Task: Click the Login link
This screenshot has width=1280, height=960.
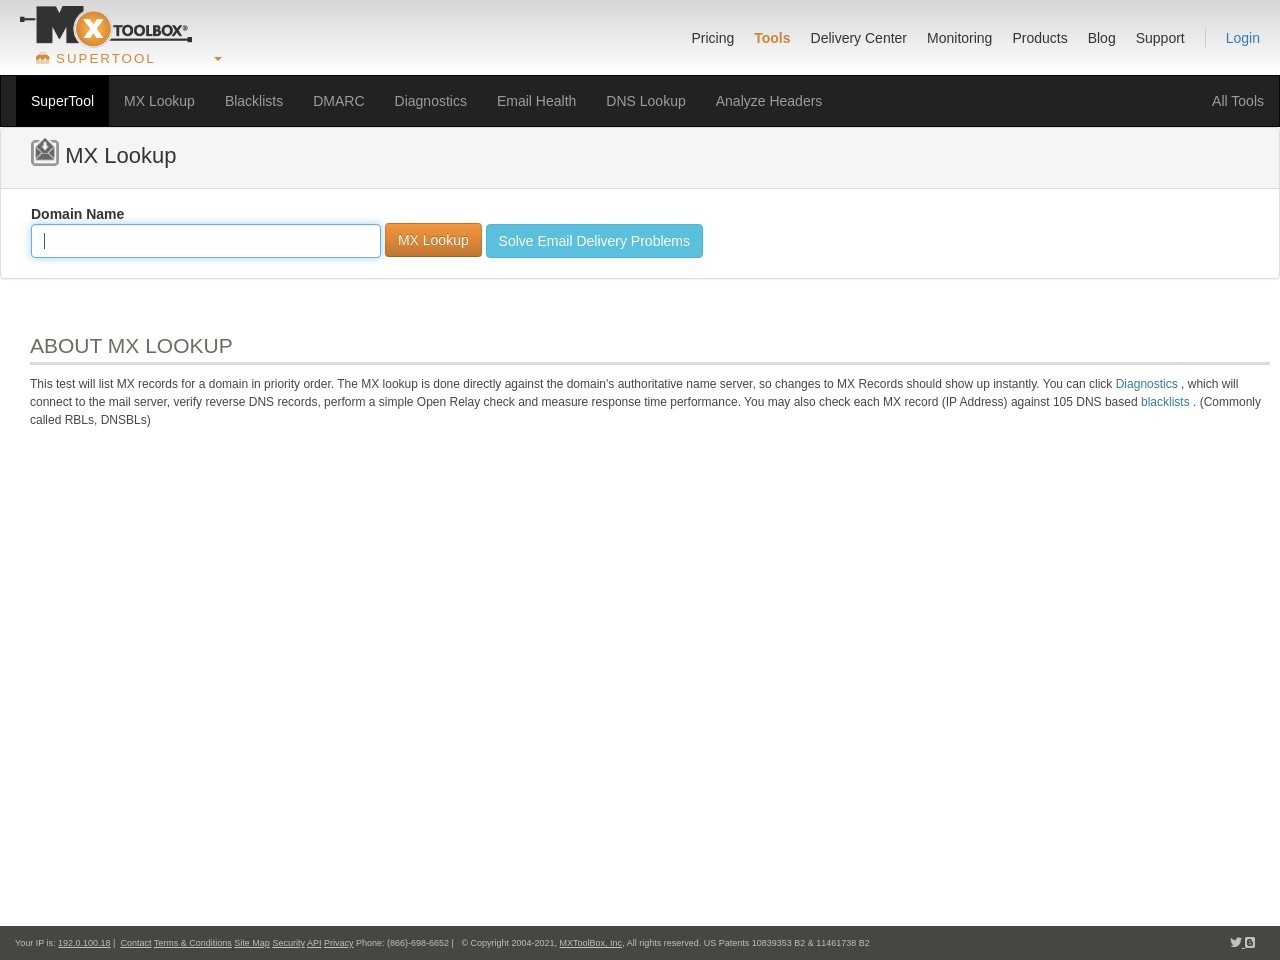Action: point(1242,38)
